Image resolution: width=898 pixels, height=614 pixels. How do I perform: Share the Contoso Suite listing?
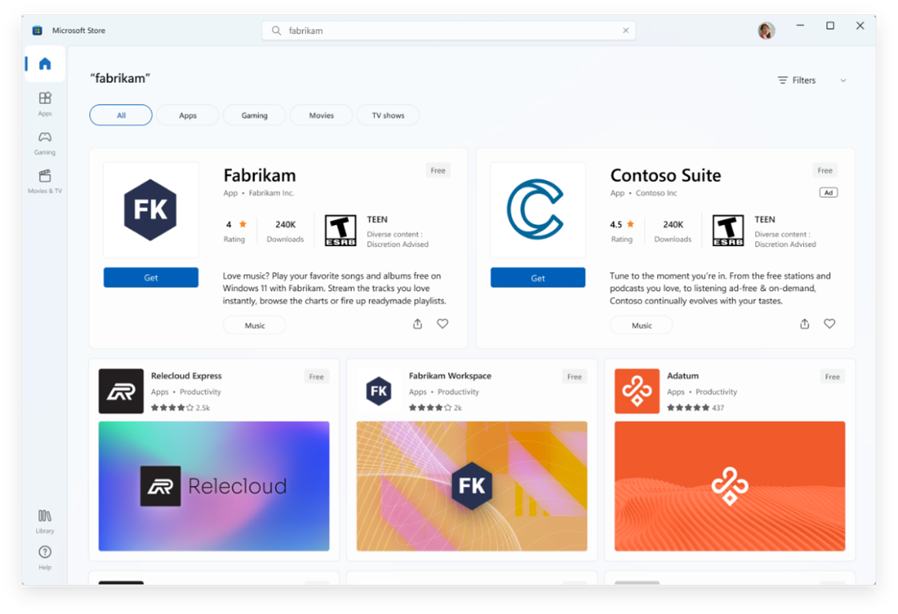[x=805, y=324]
